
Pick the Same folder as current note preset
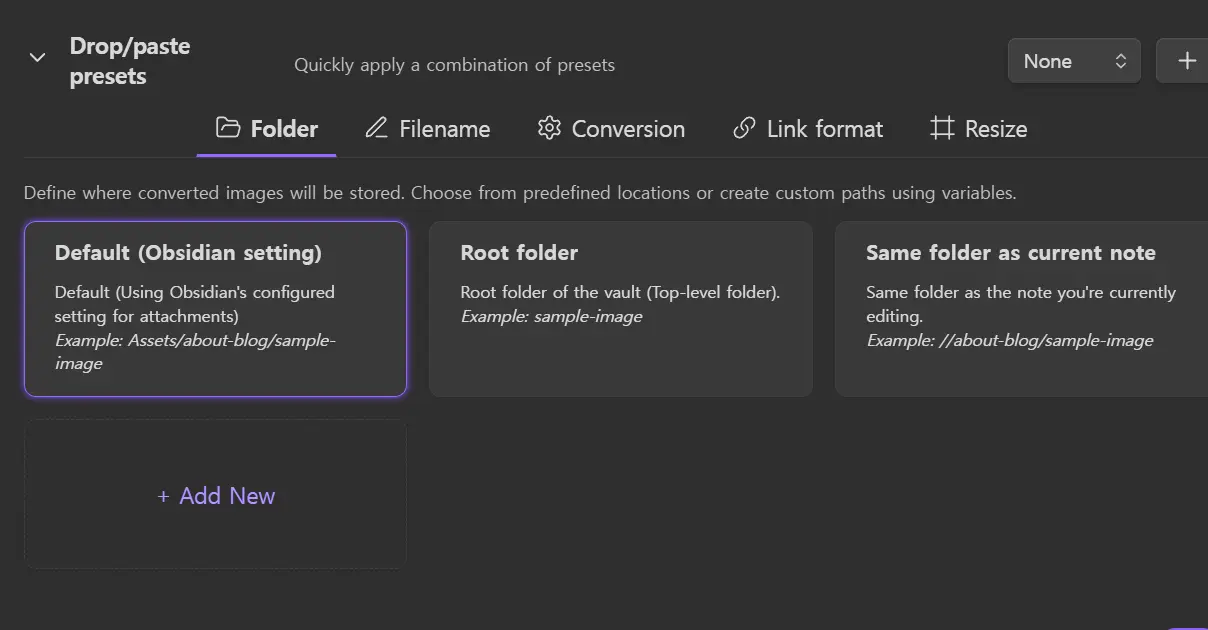pyautogui.click(x=1022, y=309)
